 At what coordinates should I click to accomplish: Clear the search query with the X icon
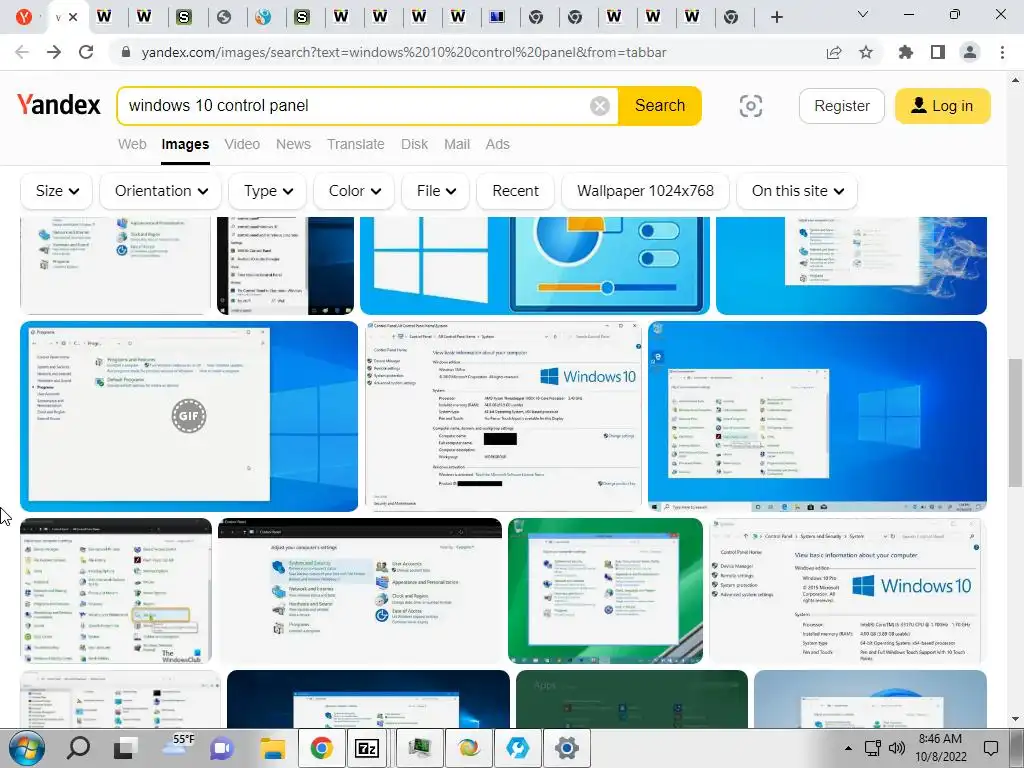(x=600, y=106)
